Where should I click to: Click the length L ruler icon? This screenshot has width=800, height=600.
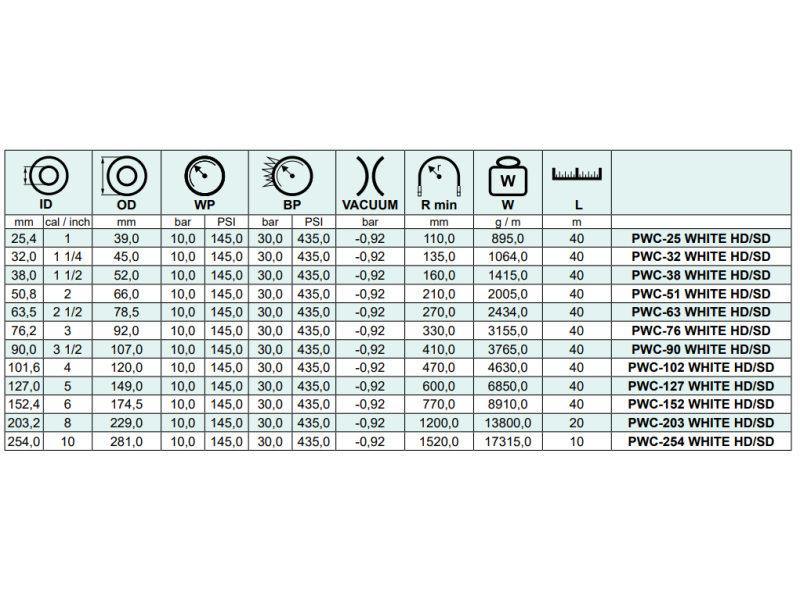coord(576,174)
